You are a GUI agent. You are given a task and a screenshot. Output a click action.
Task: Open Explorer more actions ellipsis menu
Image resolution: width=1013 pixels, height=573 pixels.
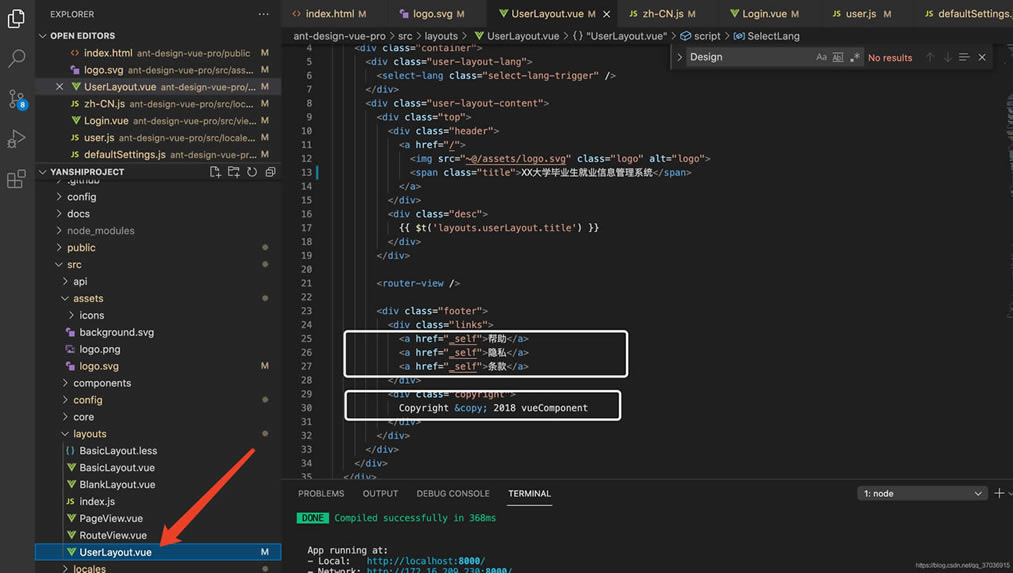pos(264,14)
